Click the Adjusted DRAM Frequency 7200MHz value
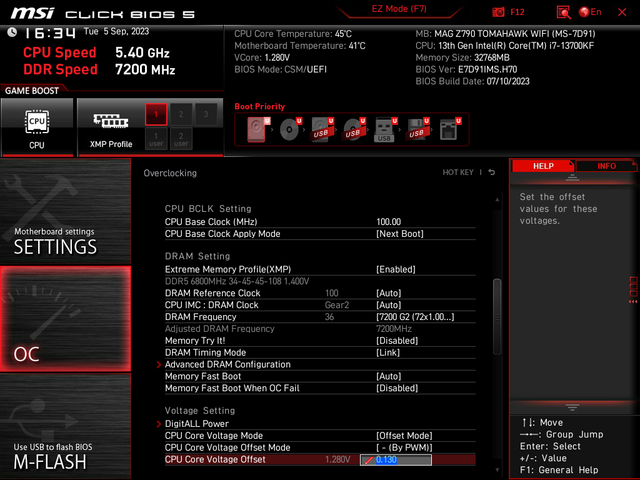Viewport: 640px width, 480px height. (x=393, y=329)
